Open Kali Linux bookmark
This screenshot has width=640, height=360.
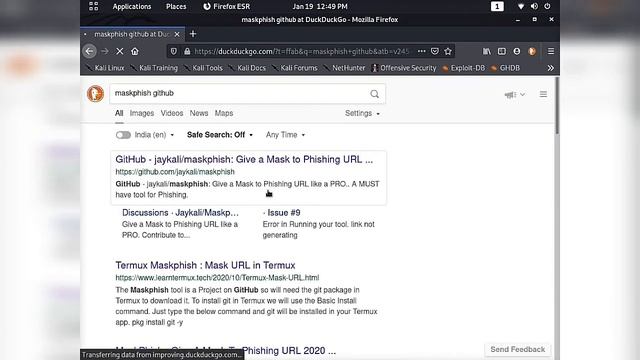[x=105, y=68]
